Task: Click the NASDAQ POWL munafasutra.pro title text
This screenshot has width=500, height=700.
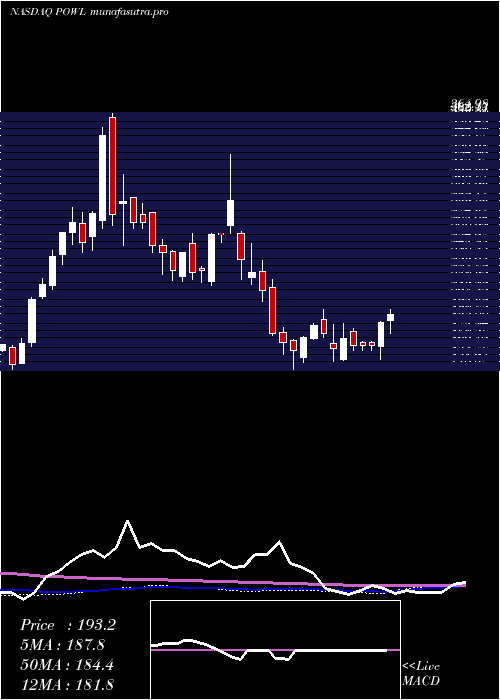Action: pyautogui.click(x=89, y=12)
